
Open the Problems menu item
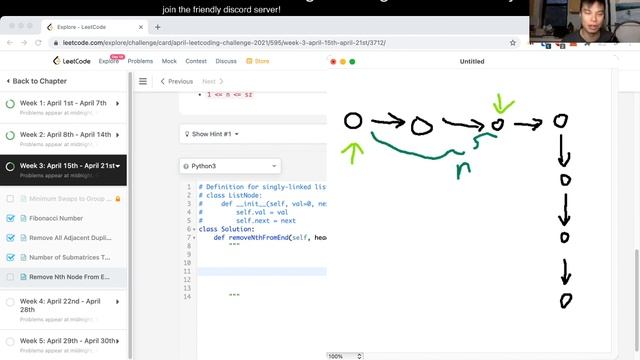[140, 61]
